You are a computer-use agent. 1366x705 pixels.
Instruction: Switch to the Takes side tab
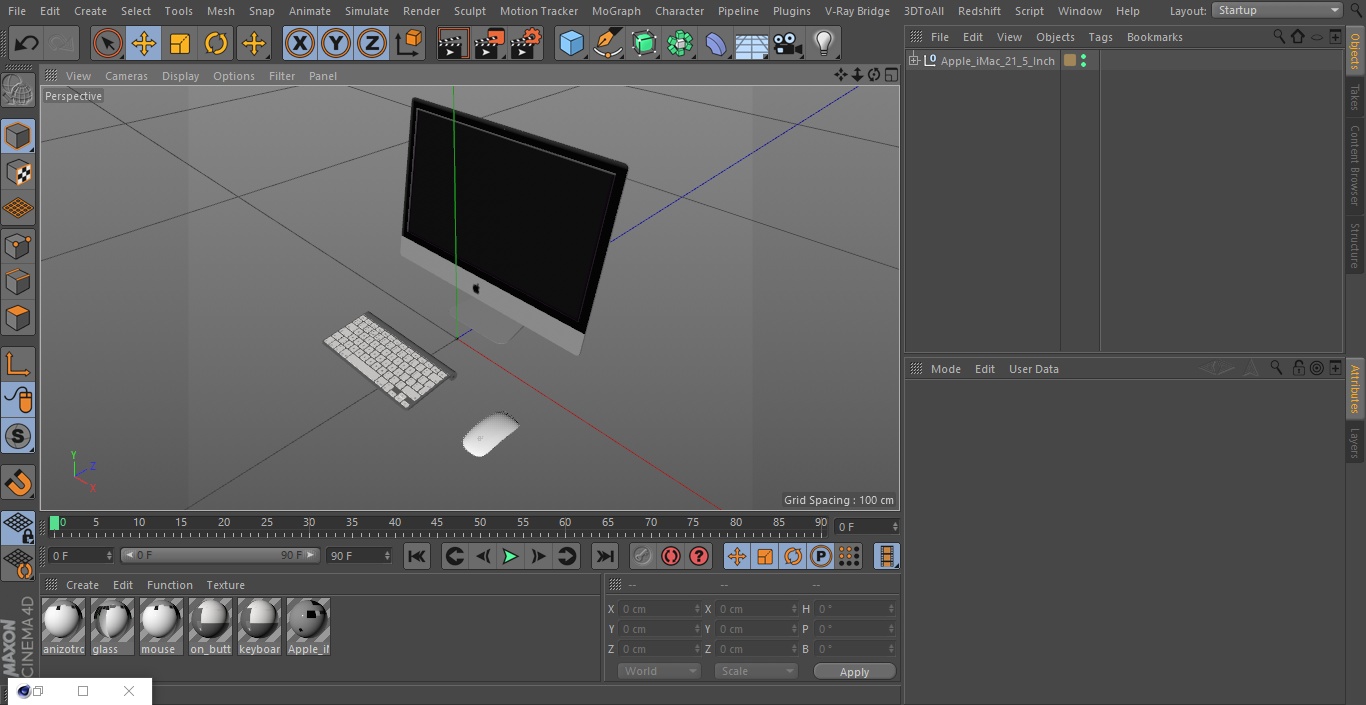pos(1355,97)
